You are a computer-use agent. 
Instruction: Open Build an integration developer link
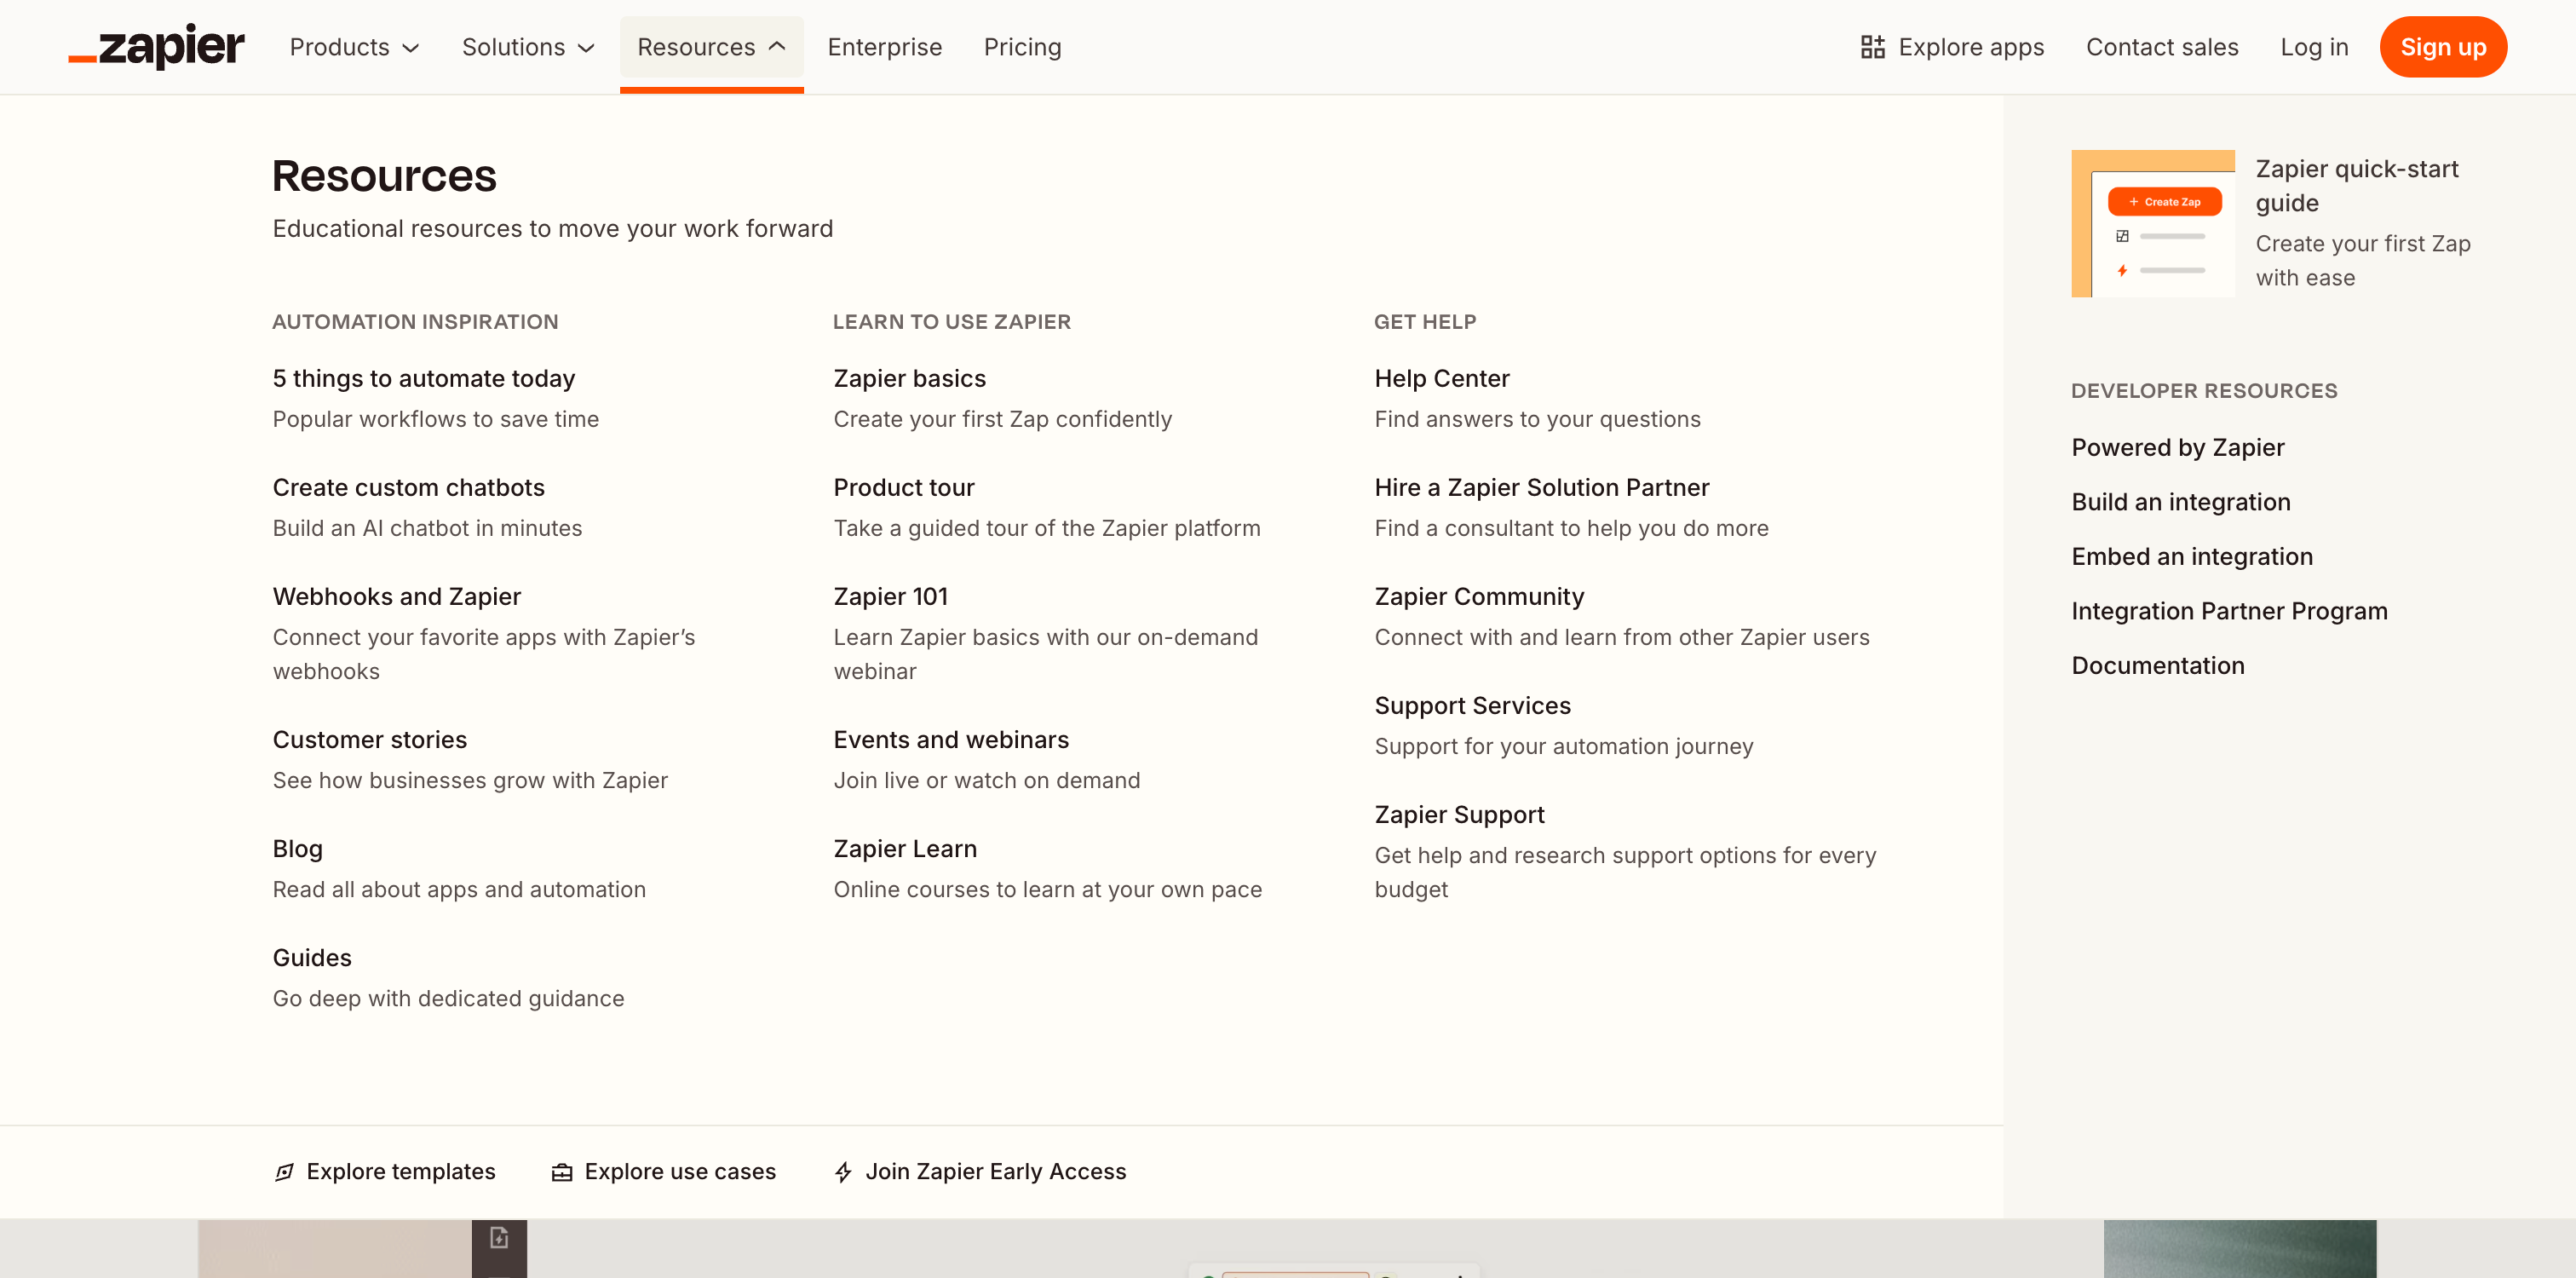pos(2180,502)
